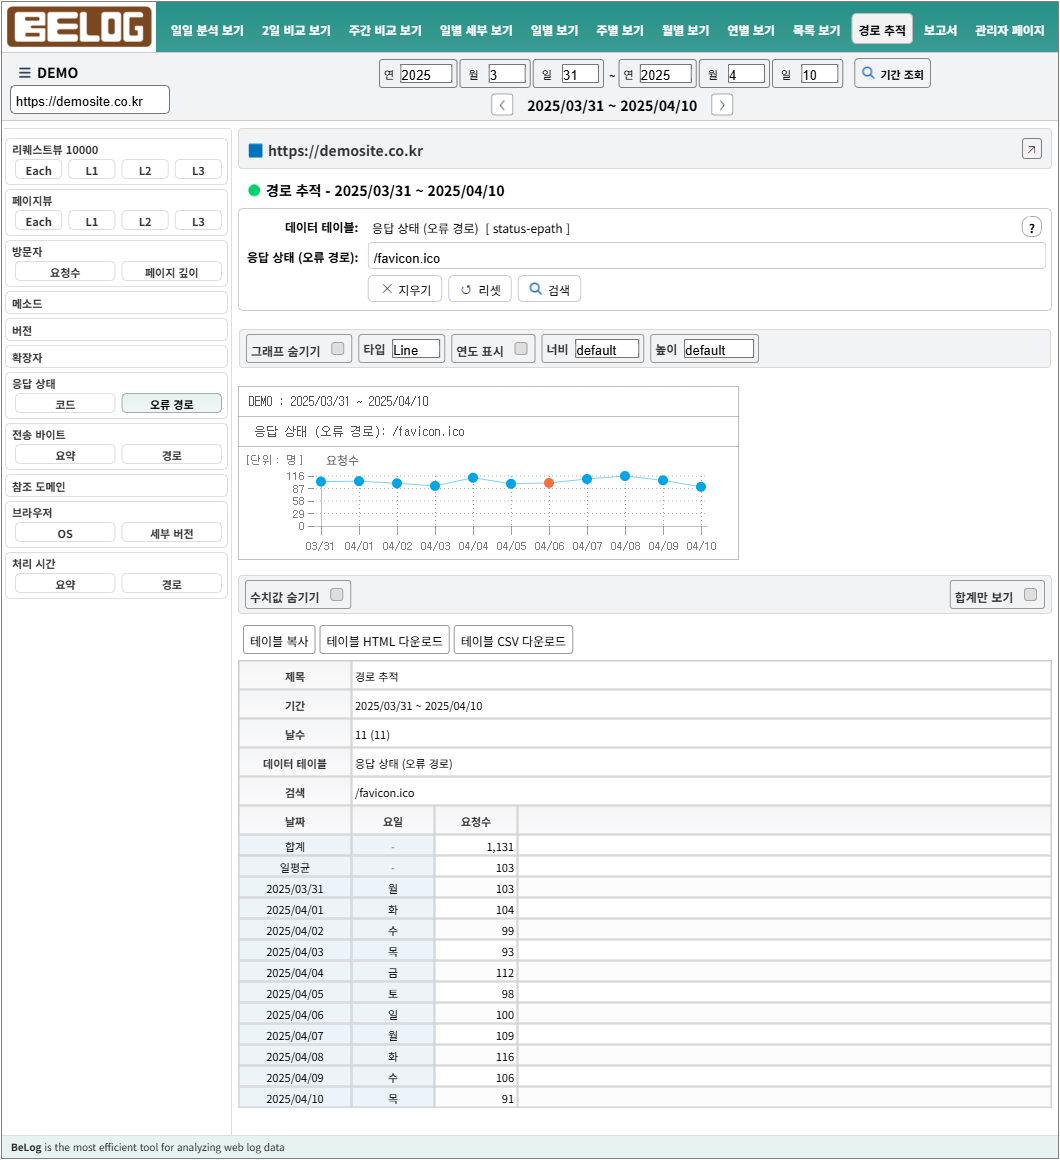Image resolution: width=1060 pixels, height=1160 pixels.
Task: Open the question mark help icon
Action: (1032, 227)
